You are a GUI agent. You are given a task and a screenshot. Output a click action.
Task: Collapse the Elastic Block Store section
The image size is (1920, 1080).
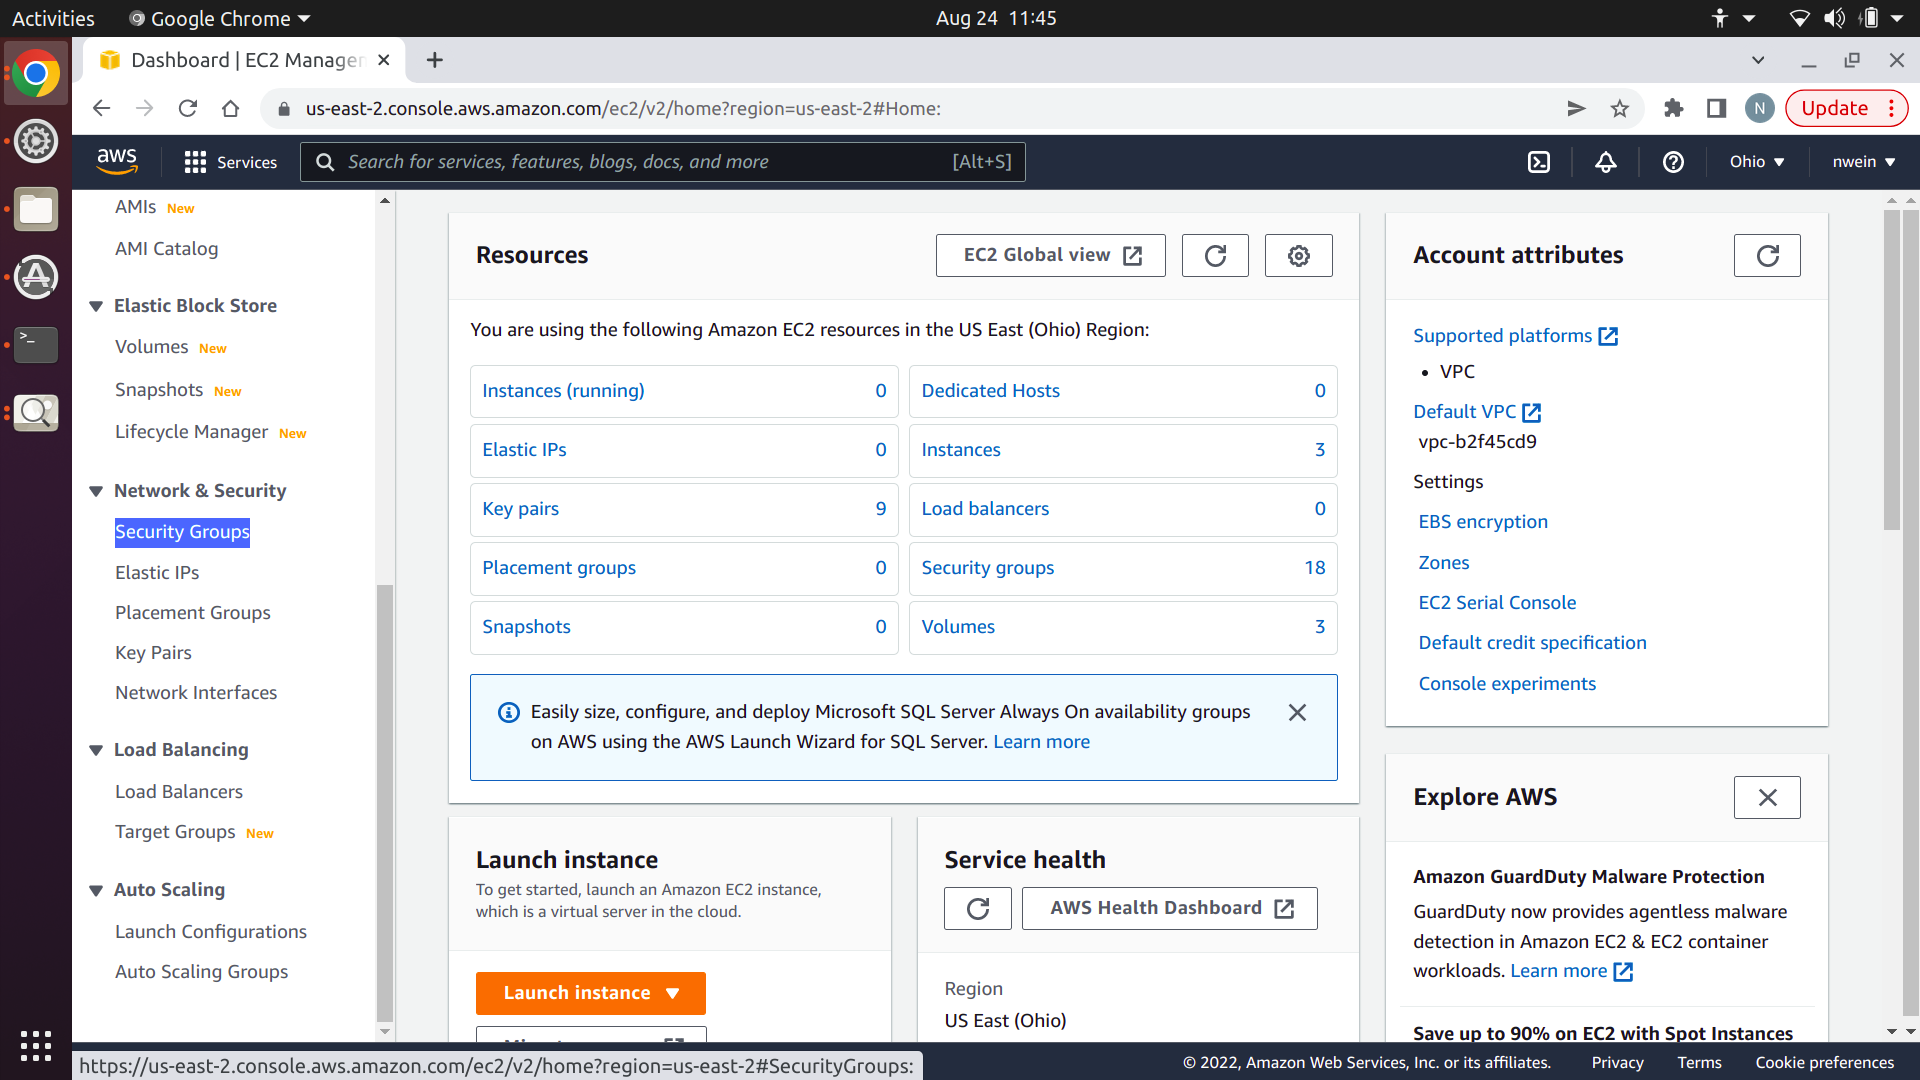pyautogui.click(x=96, y=306)
